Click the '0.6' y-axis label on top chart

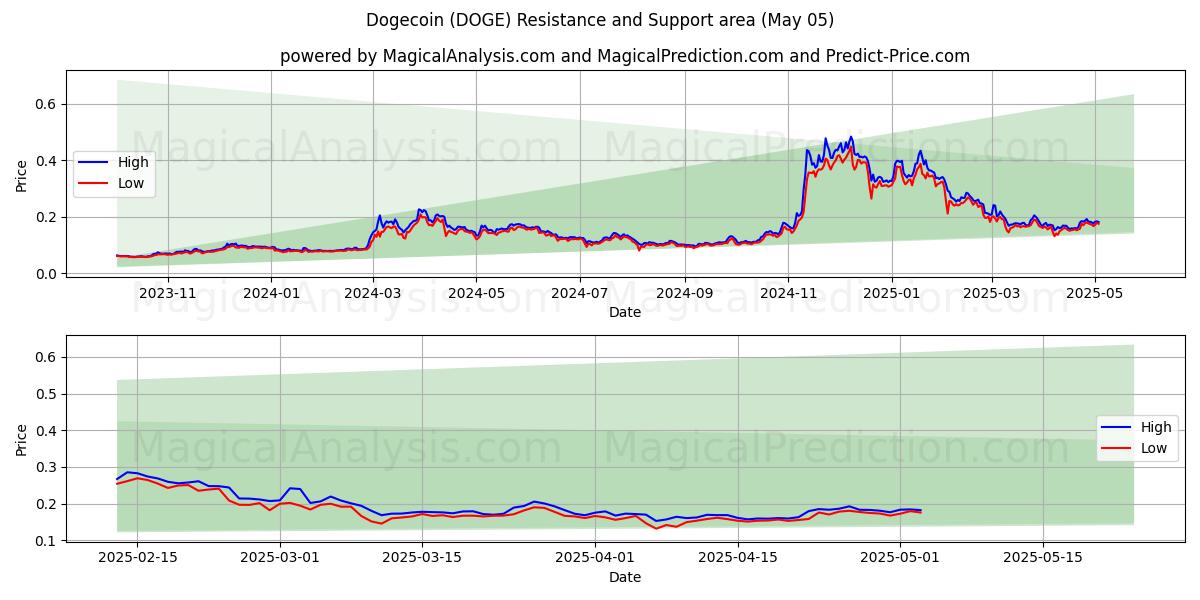[x=48, y=104]
